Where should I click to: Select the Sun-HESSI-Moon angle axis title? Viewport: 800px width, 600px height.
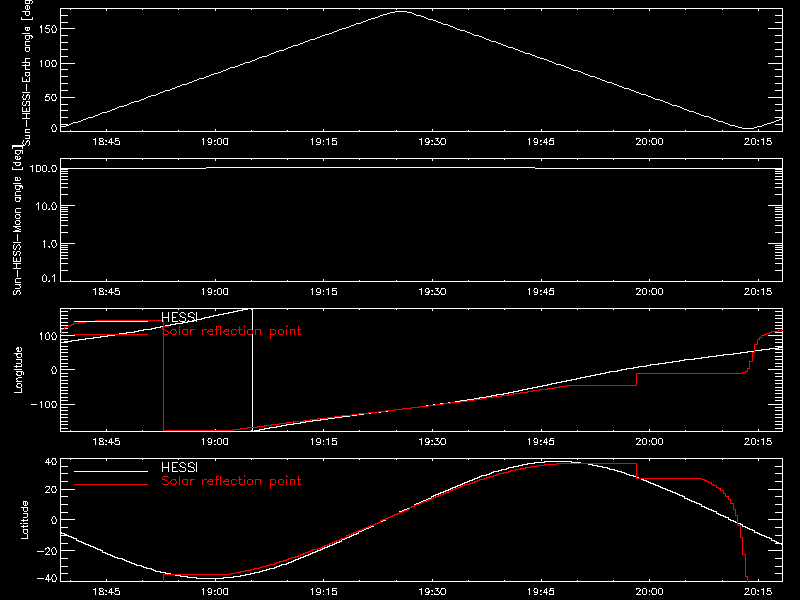(x=17, y=220)
